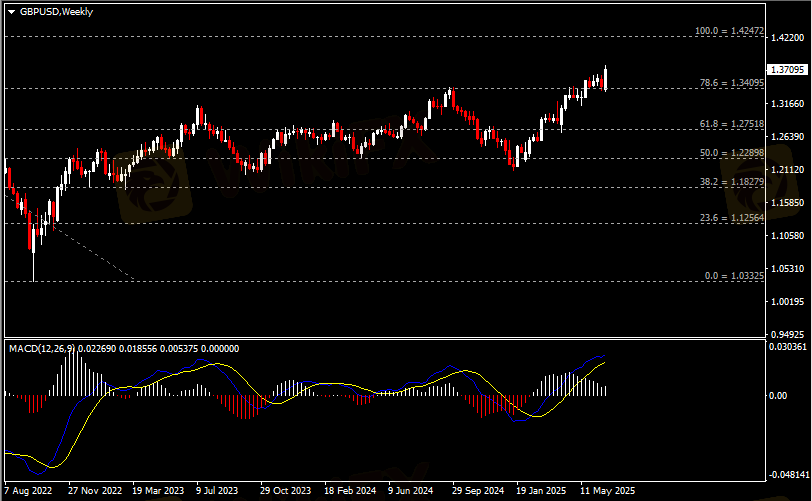Viewport: 812px width, 501px height.
Task: Click MACD scale value -0.048141
Action: pos(789,475)
